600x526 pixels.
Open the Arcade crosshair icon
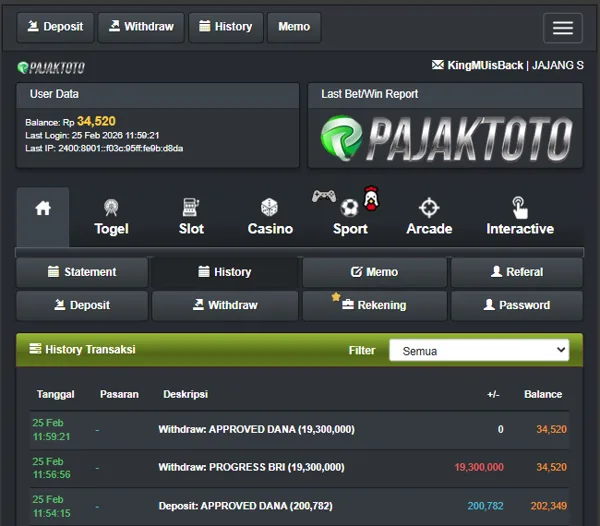tap(429, 208)
